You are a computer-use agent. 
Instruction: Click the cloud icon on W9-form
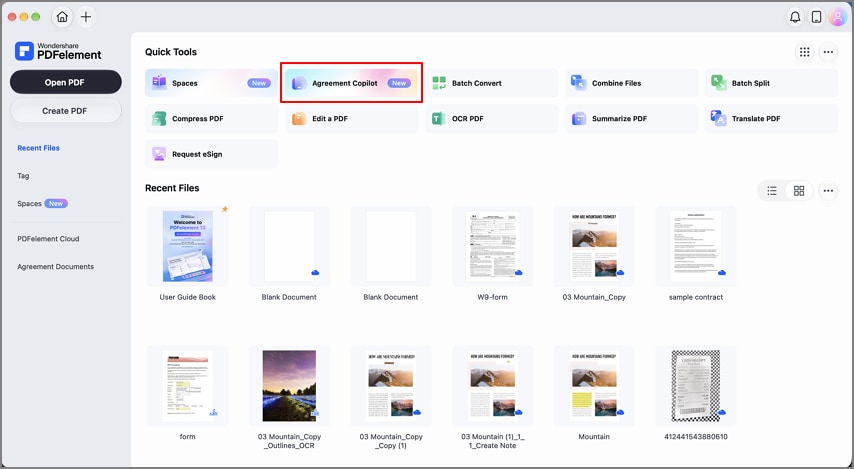point(518,272)
